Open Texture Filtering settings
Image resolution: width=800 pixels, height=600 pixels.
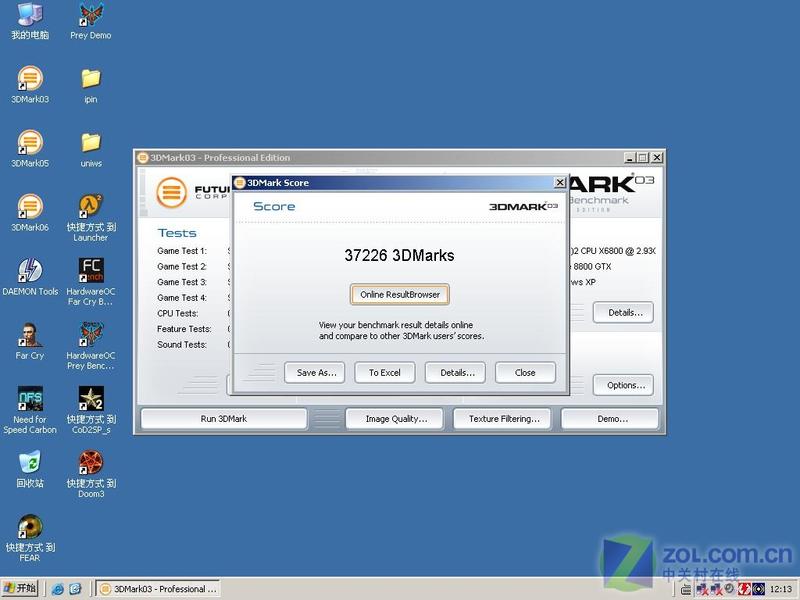(503, 419)
